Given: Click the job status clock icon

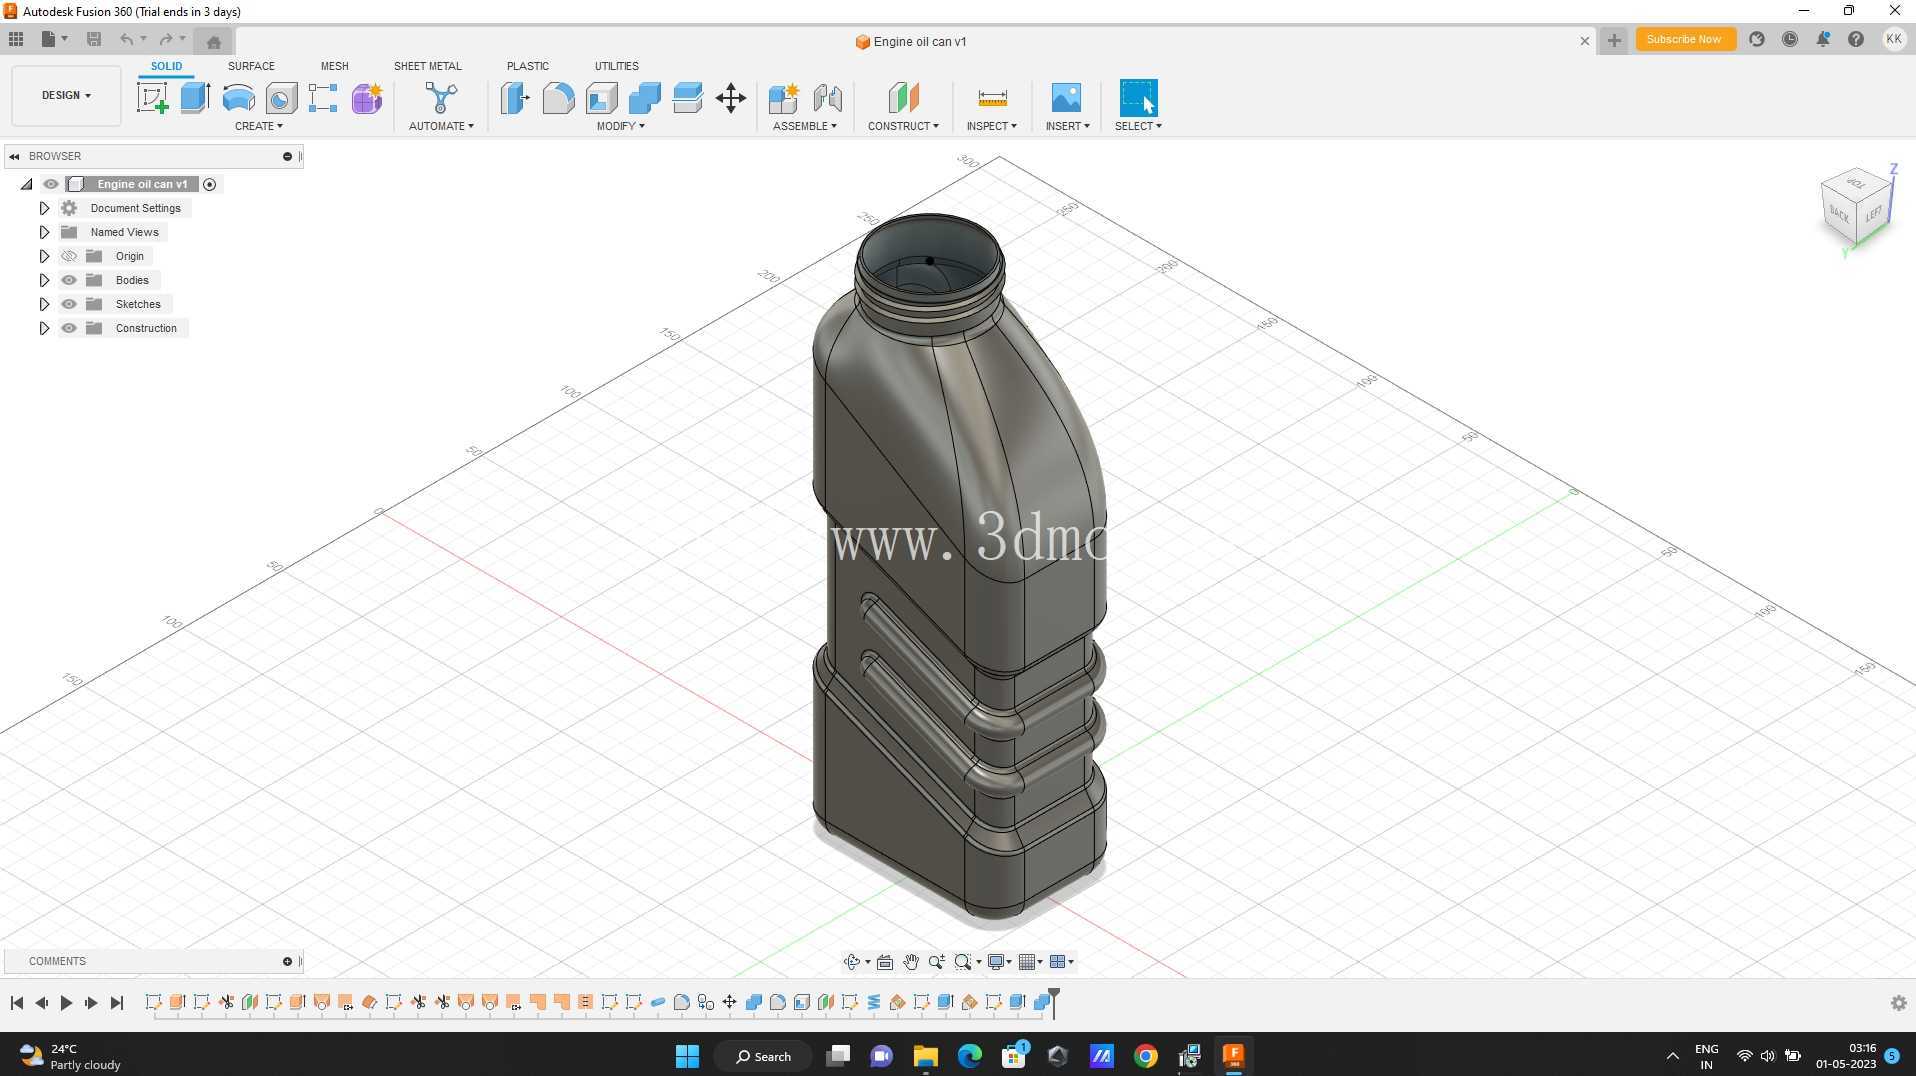Looking at the screenshot, I should point(1790,39).
